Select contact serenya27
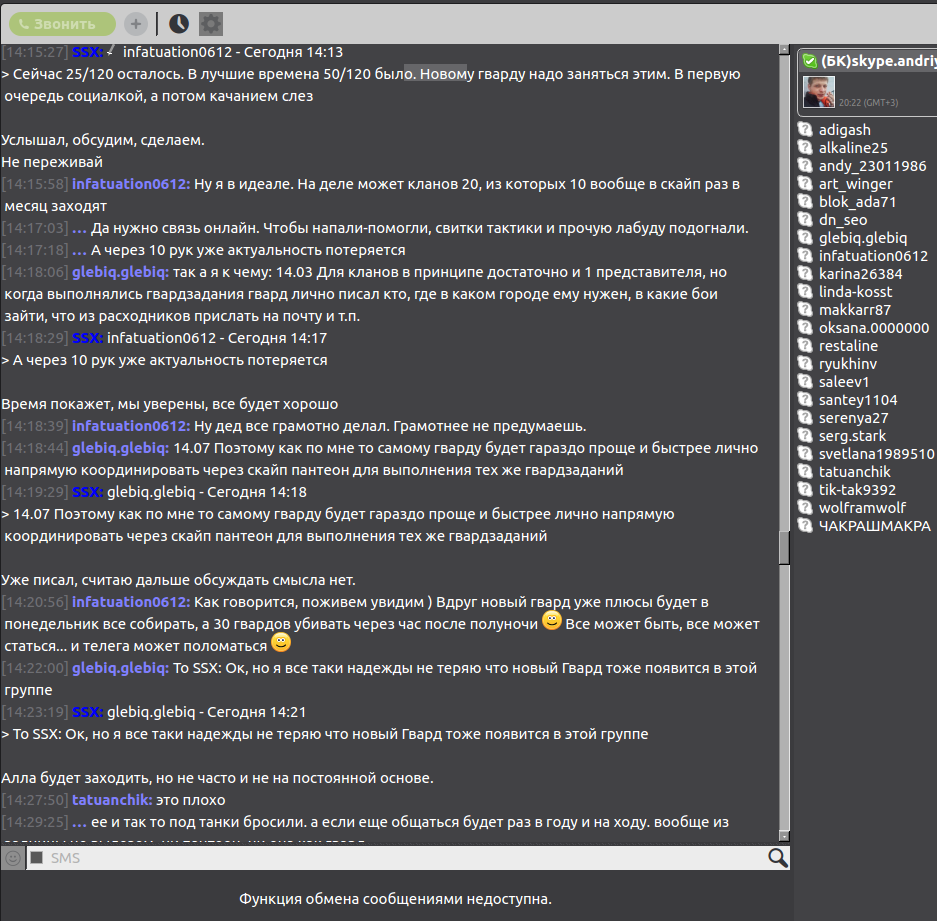The width and height of the screenshot is (937, 921). coord(853,418)
